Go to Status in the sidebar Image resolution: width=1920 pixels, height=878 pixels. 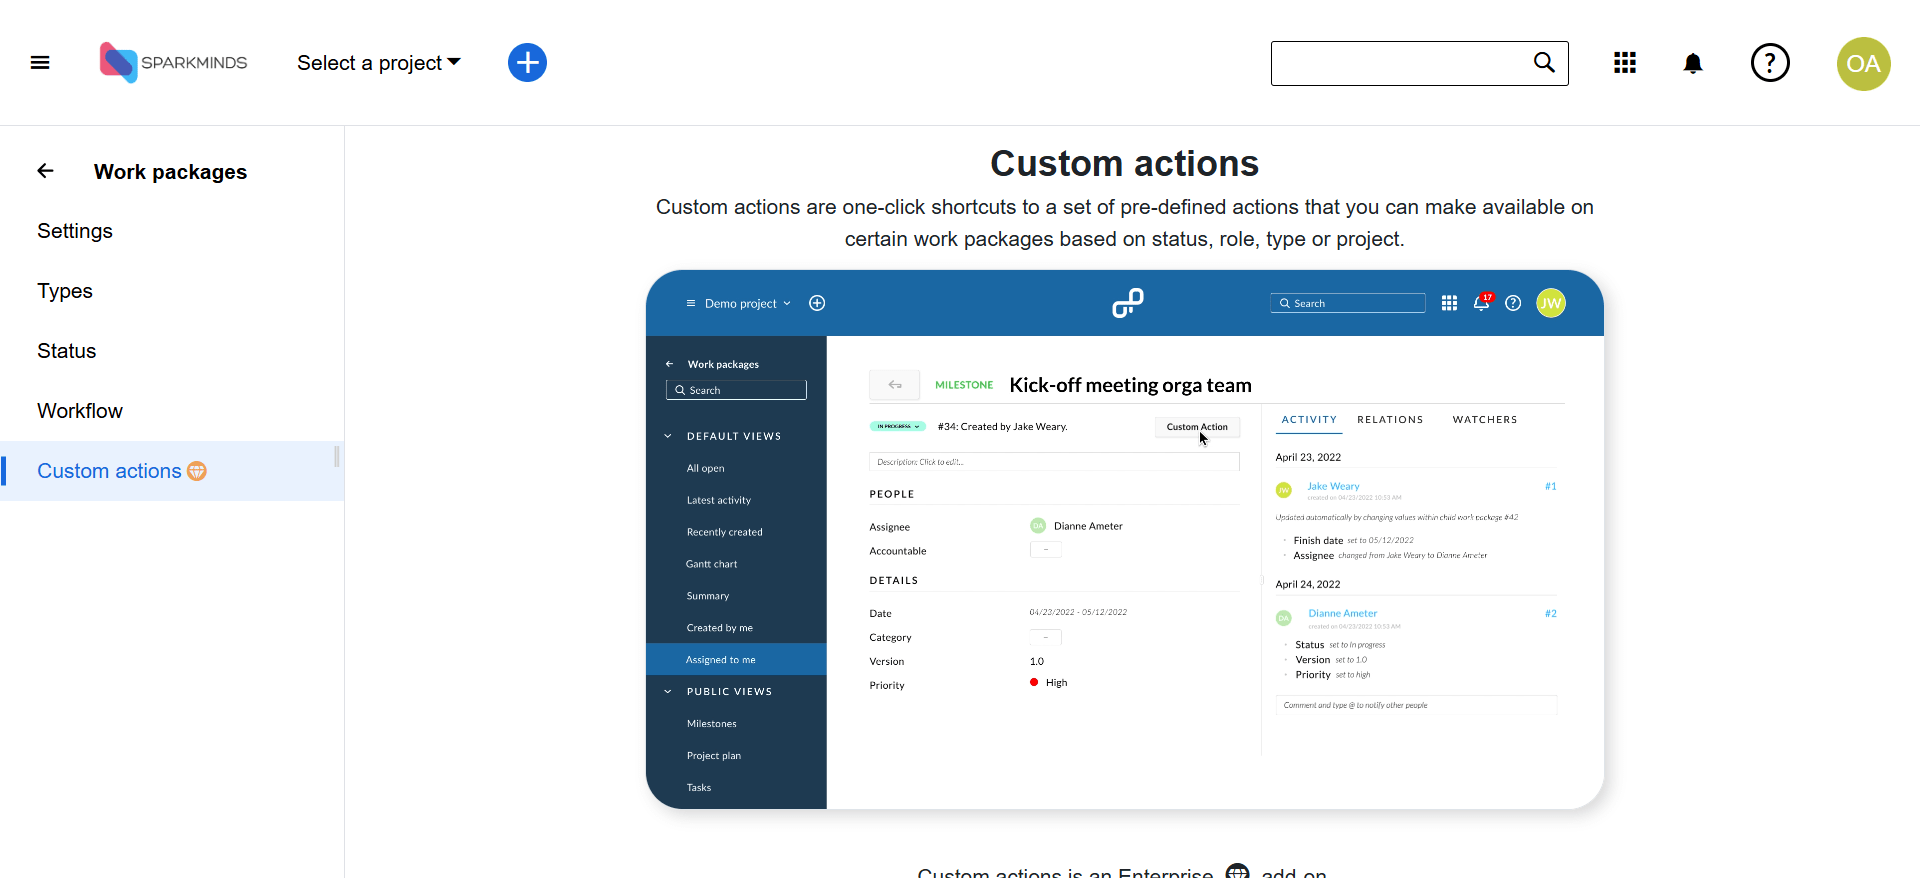coord(67,351)
